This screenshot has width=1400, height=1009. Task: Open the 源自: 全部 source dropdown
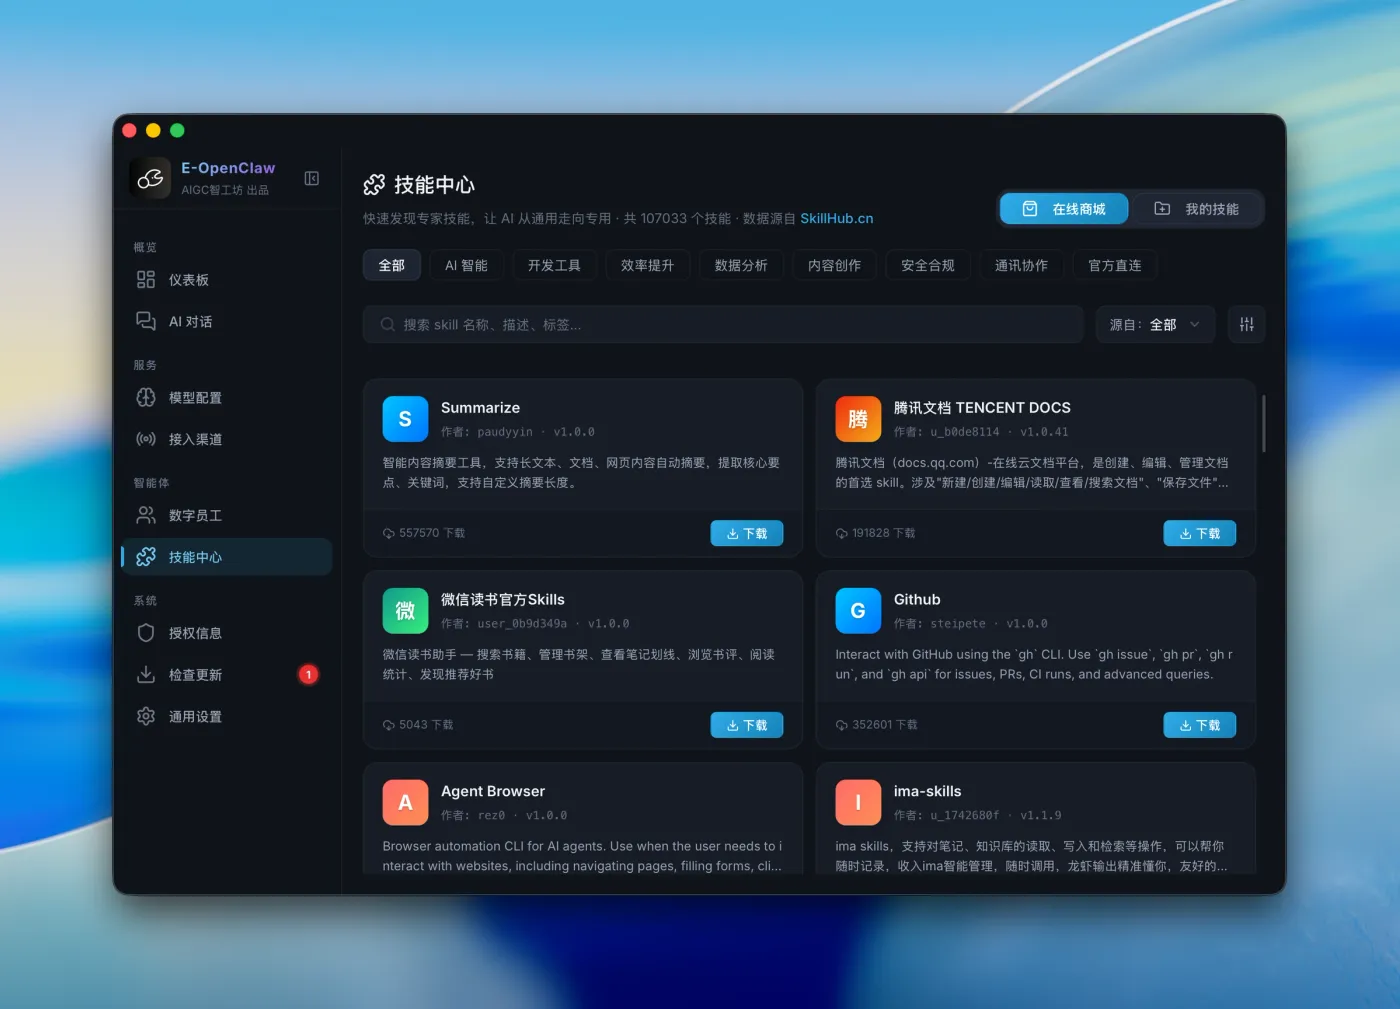click(1155, 324)
